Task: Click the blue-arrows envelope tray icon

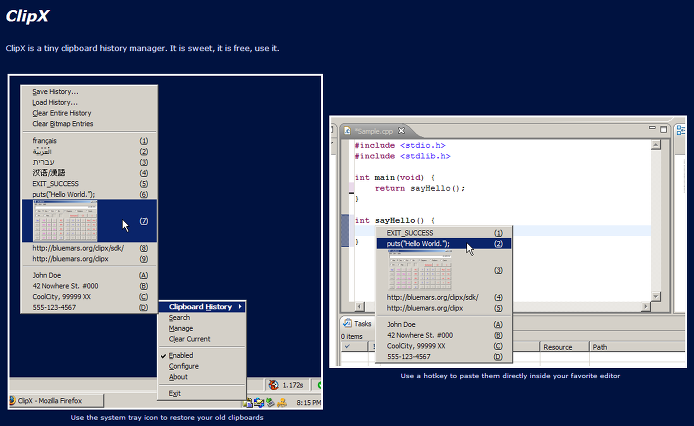Action: tap(259, 403)
